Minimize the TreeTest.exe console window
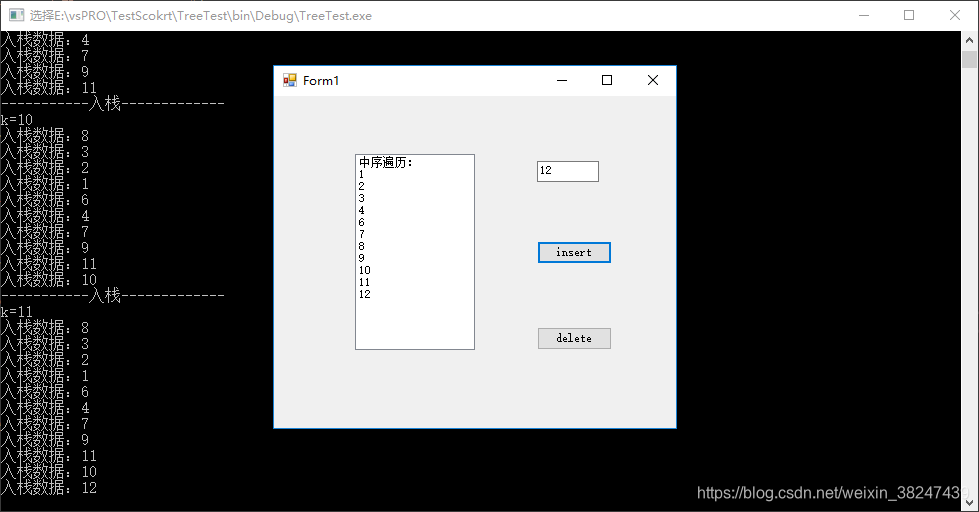The height and width of the screenshot is (512, 979). tap(864, 15)
